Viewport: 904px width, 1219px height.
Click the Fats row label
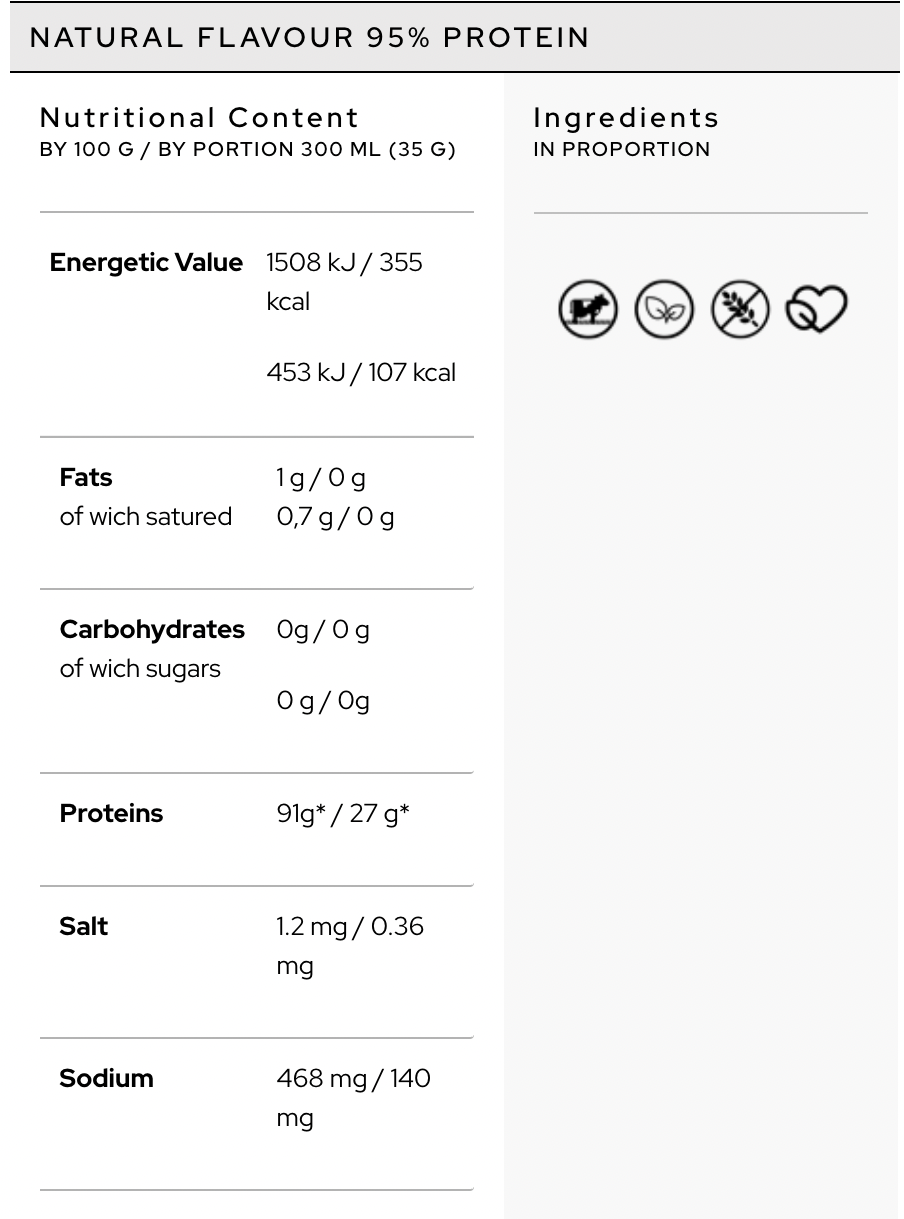pos(86,478)
